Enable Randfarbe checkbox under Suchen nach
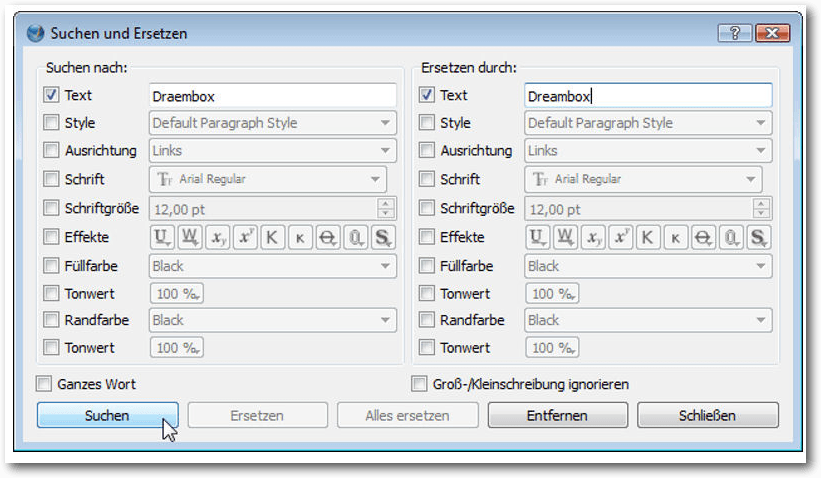821x478 pixels. pyautogui.click(x=51, y=319)
